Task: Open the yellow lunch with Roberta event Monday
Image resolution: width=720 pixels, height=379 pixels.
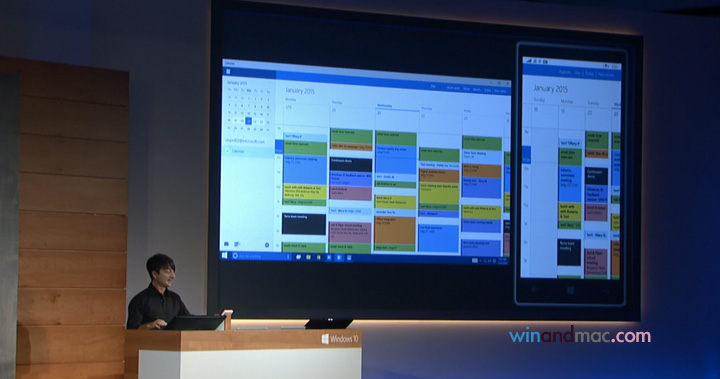Action: click(x=305, y=192)
